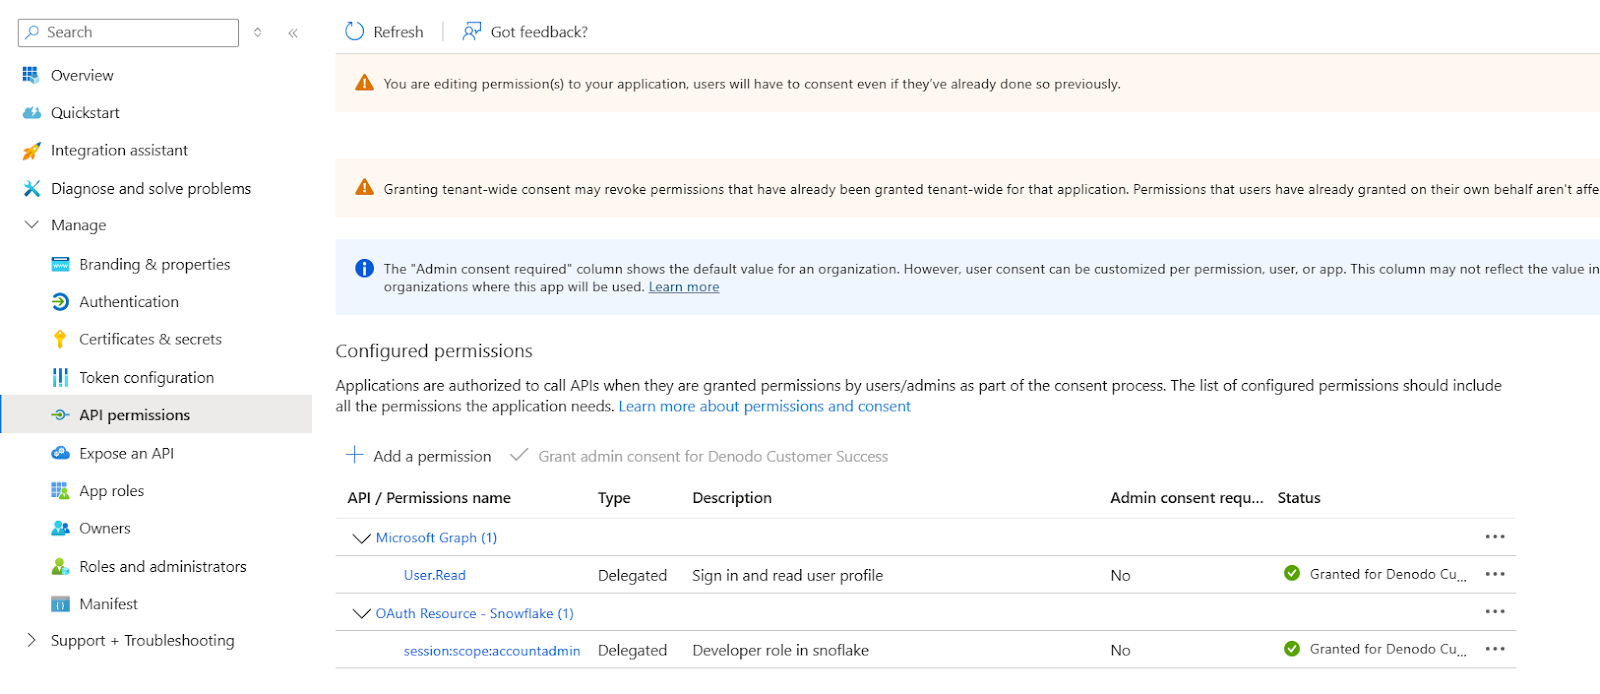
Task: Click the Expose an API cloud icon
Action: click(60, 453)
